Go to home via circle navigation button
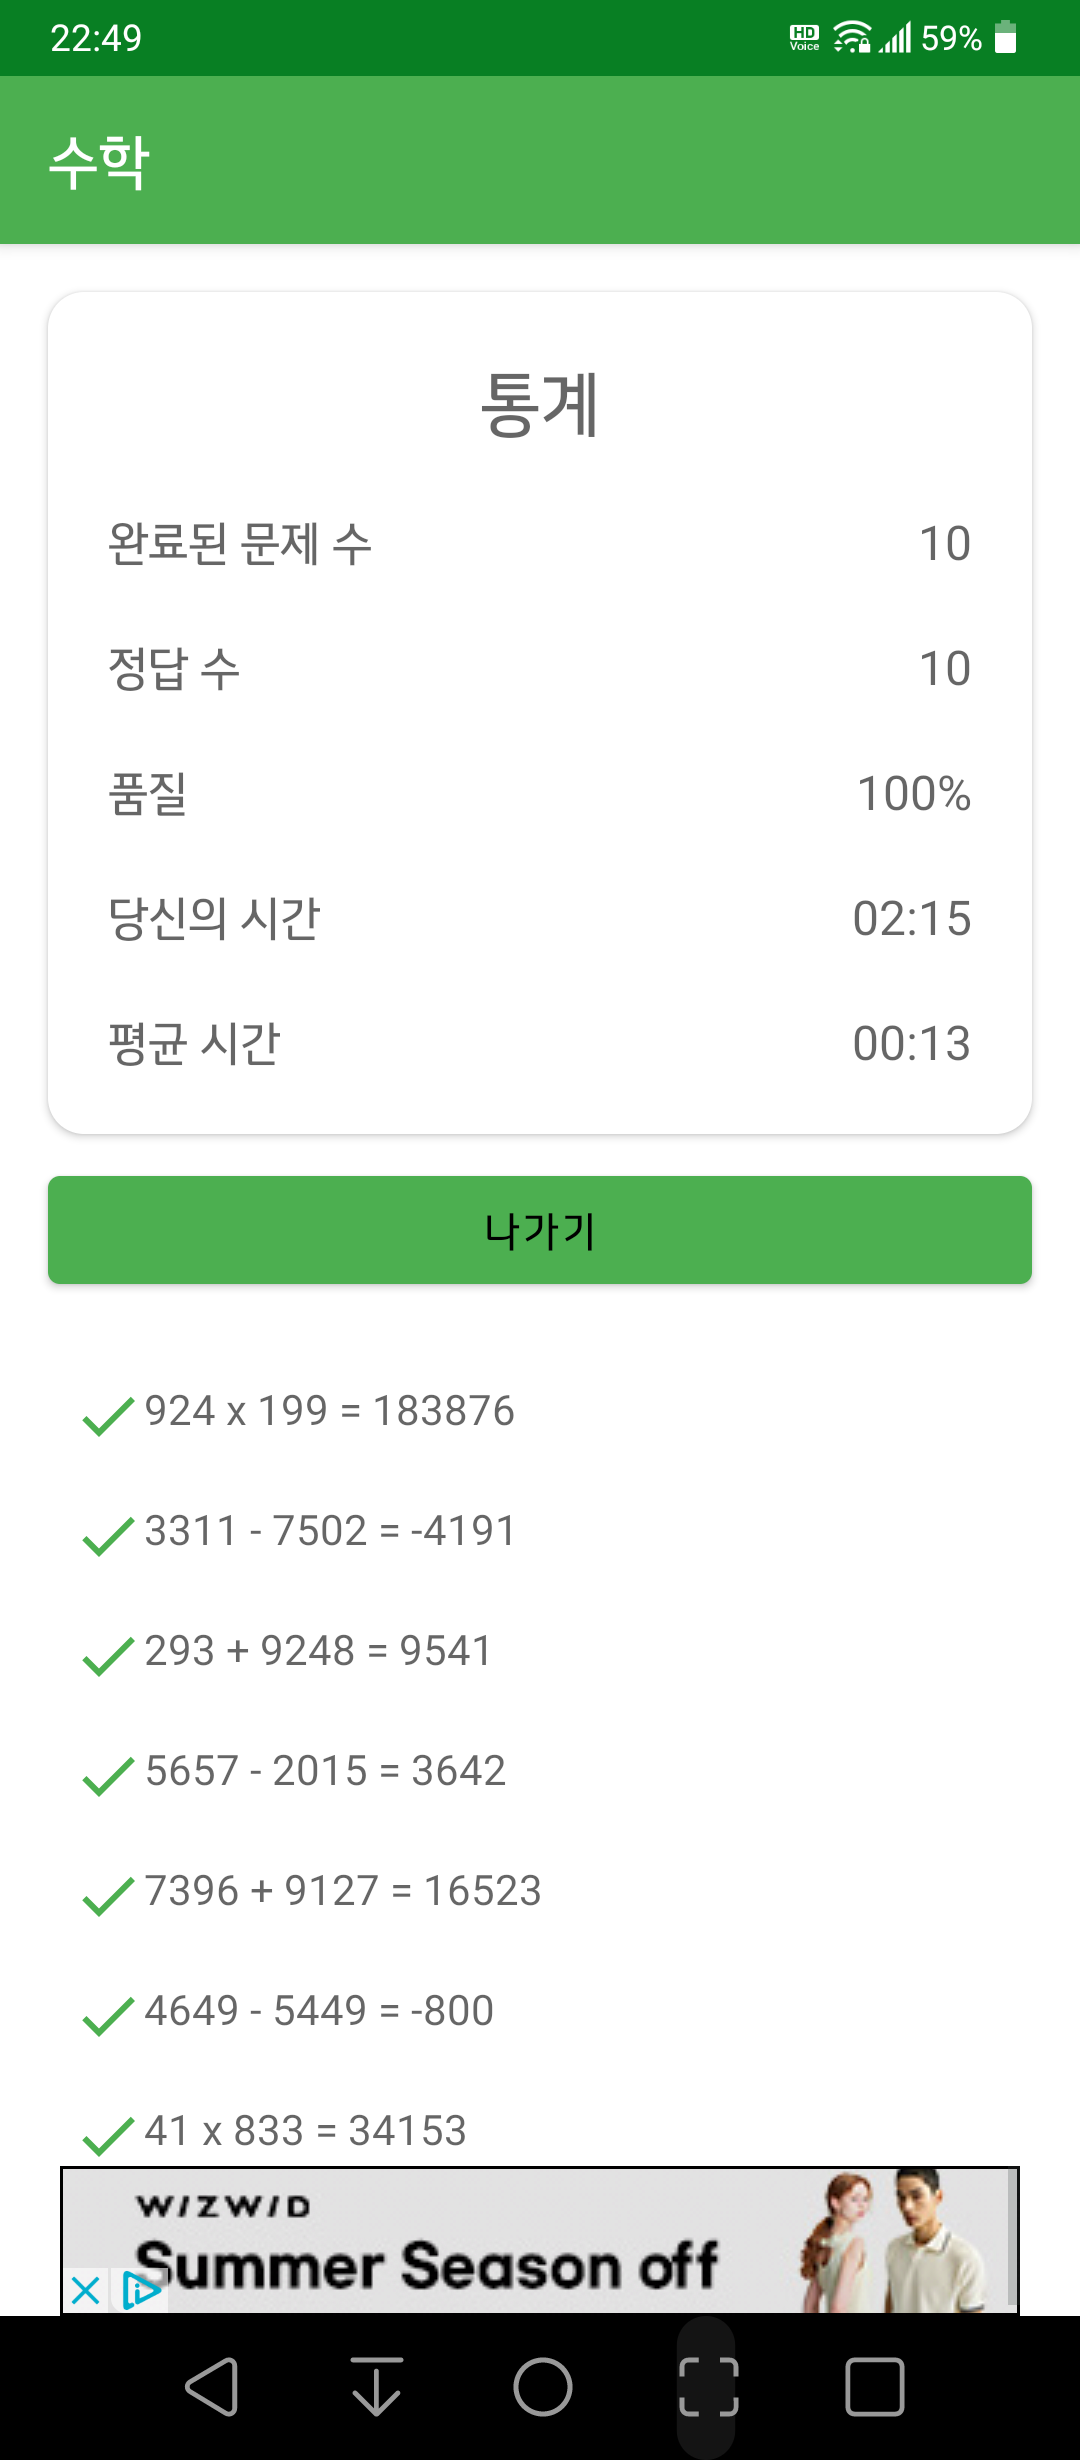 [543, 2387]
